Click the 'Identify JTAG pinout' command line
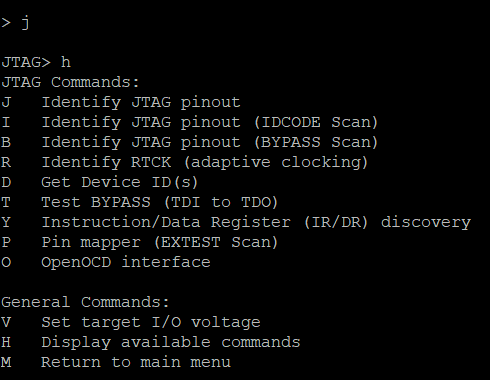The width and height of the screenshot is (490, 380). [x=121, y=102]
